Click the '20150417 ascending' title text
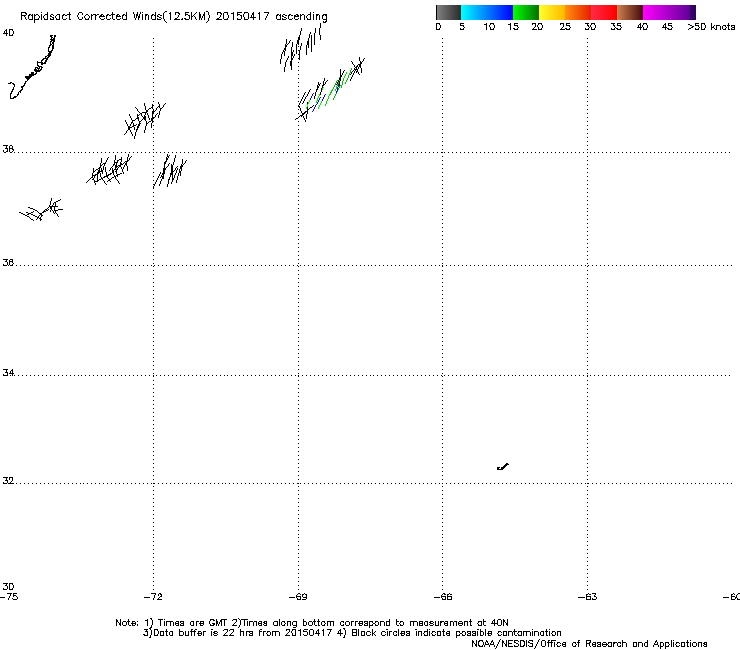This screenshot has height=650, width=740. coord(271,17)
